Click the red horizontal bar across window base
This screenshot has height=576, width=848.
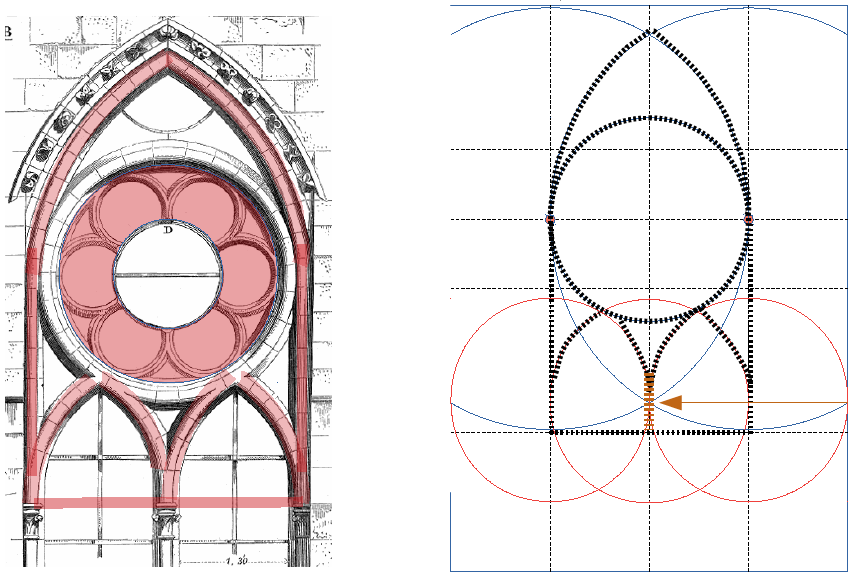click(165, 502)
